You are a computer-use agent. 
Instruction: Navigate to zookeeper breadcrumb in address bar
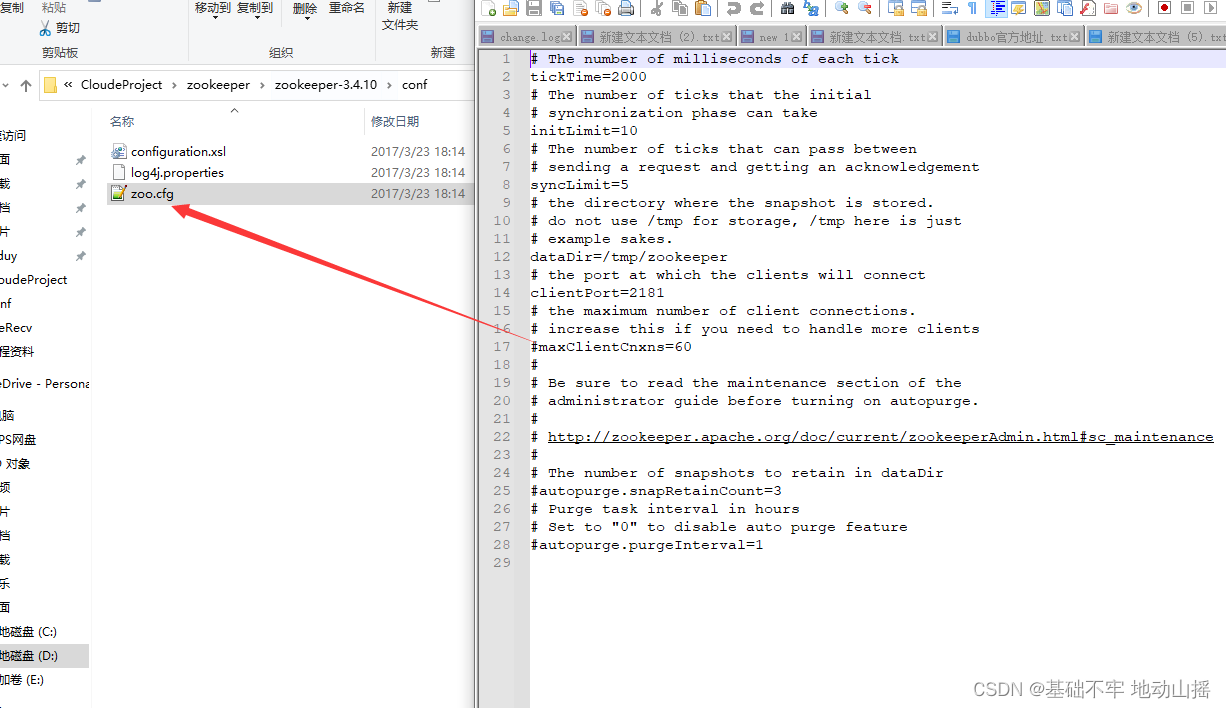coord(218,85)
